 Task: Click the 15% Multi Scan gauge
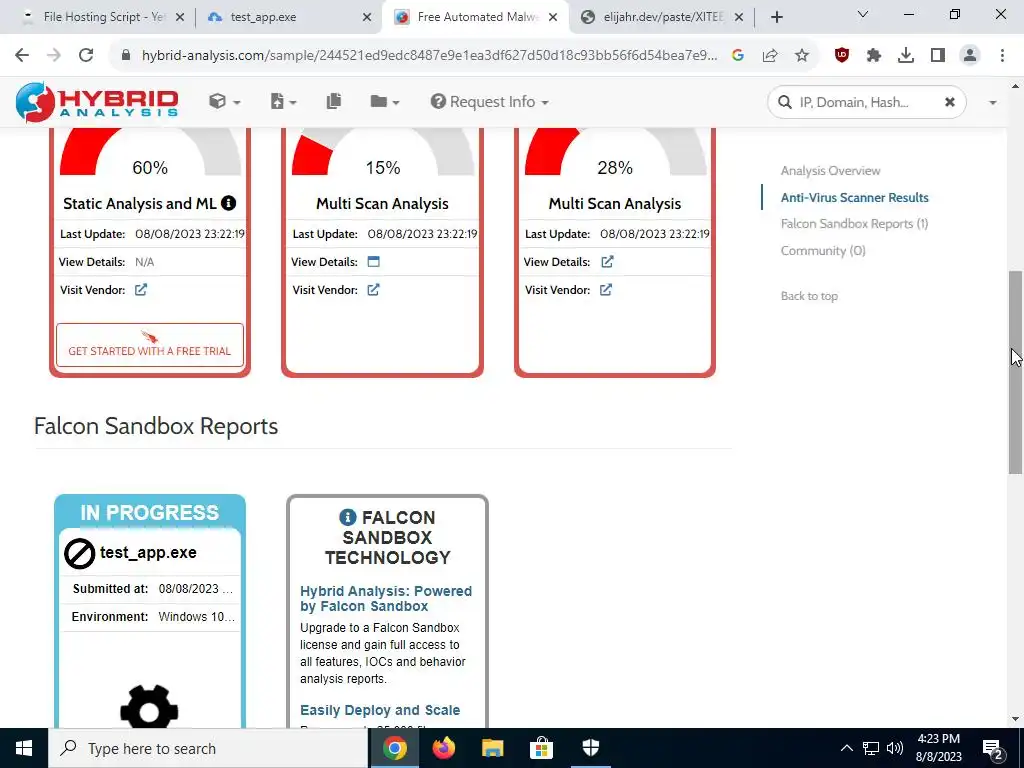pos(383,152)
